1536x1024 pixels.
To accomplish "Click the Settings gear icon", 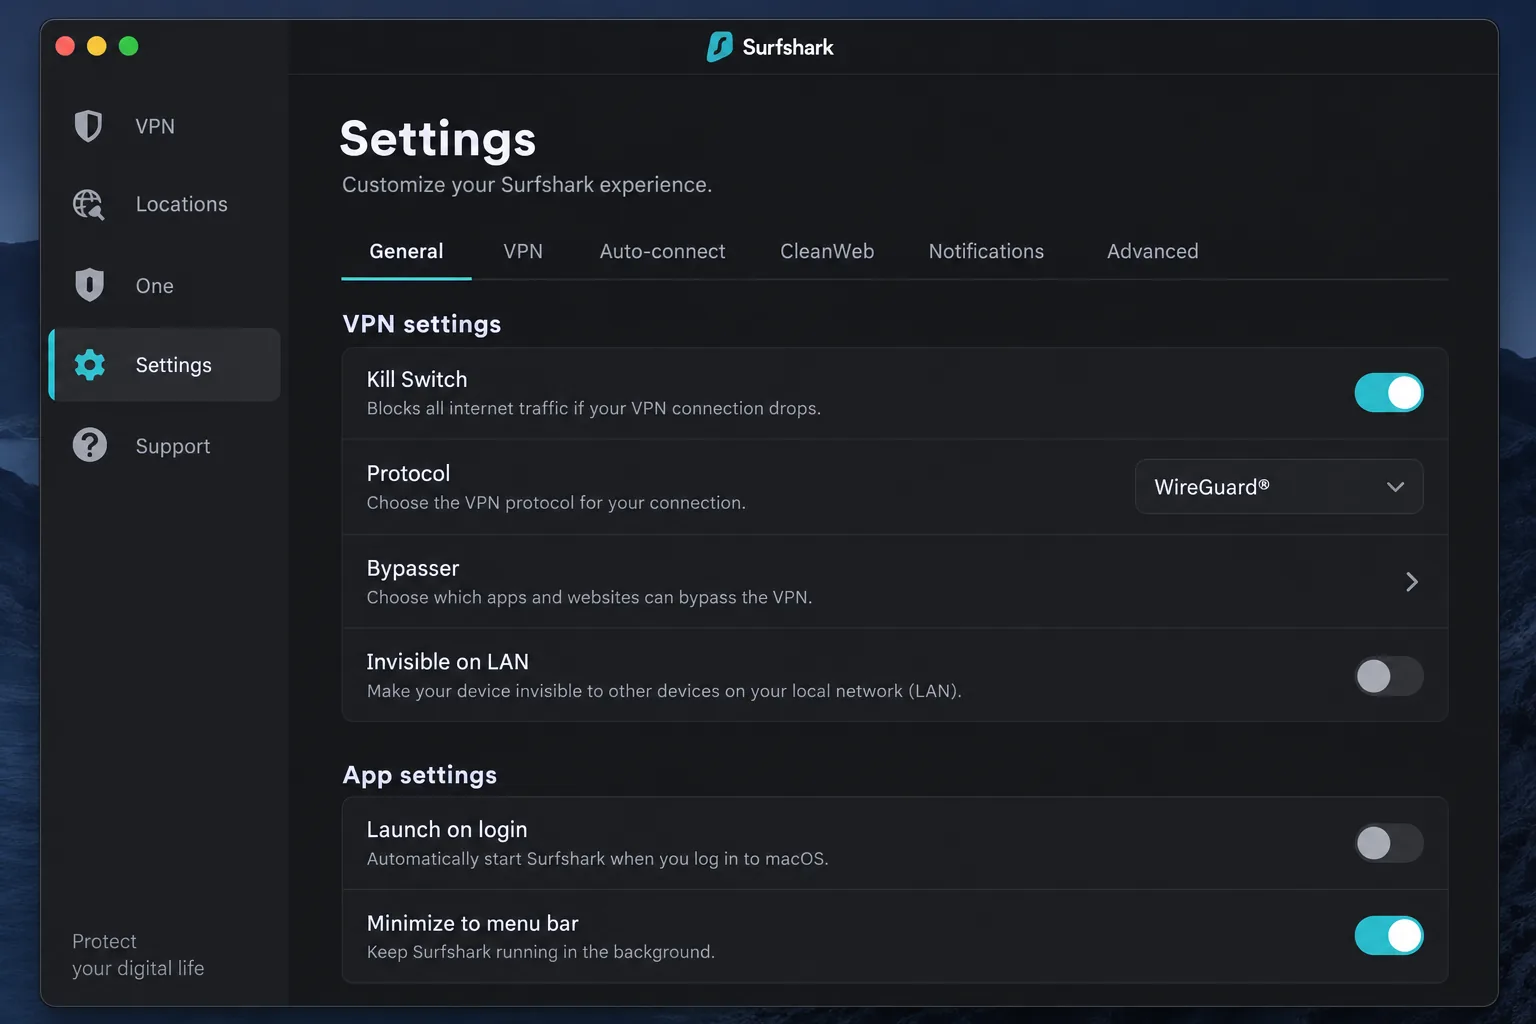I will point(89,365).
